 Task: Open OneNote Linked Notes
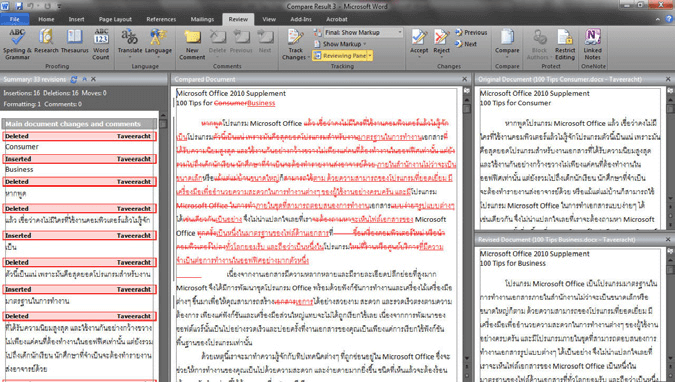click(x=593, y=43)
